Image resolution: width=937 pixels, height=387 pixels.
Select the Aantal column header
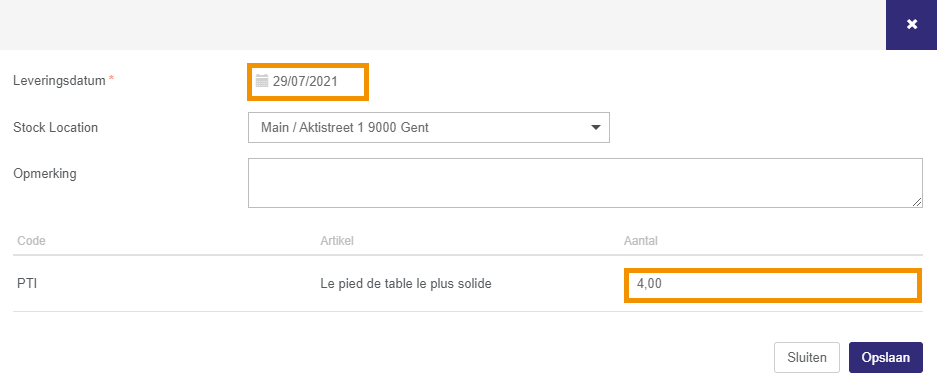tap(641, 241)
